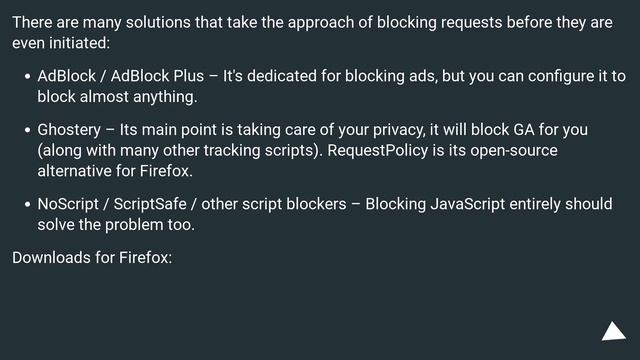Click the first bullet point marker
This screenshot has width=640, height=360.
click(27, 76)
